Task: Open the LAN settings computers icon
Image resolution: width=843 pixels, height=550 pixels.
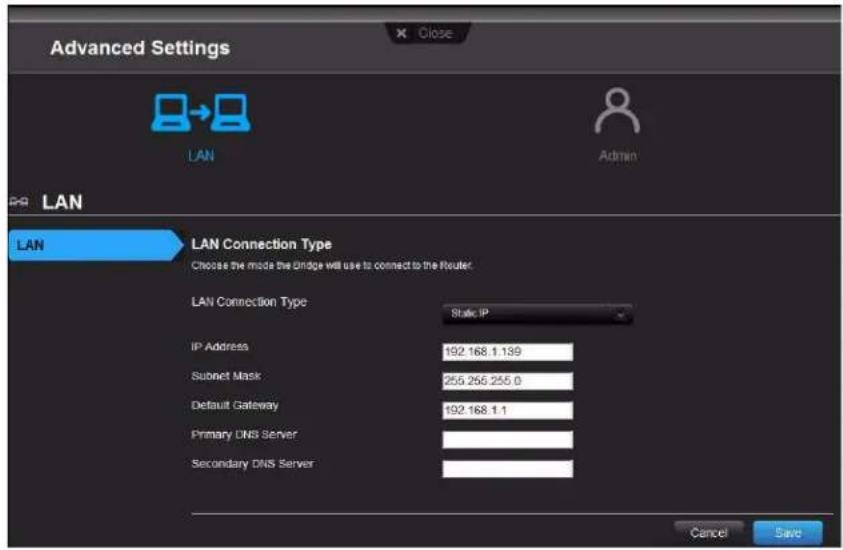Action: [201, 113]
